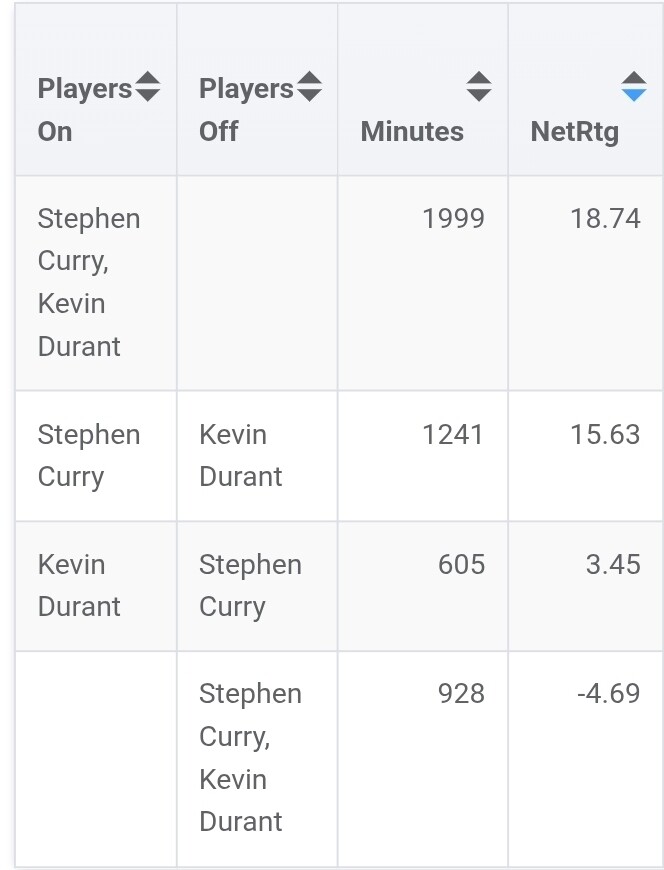Screen dimensions: 664x870
Task: Sort table by Players On header
Action: click(x=84, y=110)
